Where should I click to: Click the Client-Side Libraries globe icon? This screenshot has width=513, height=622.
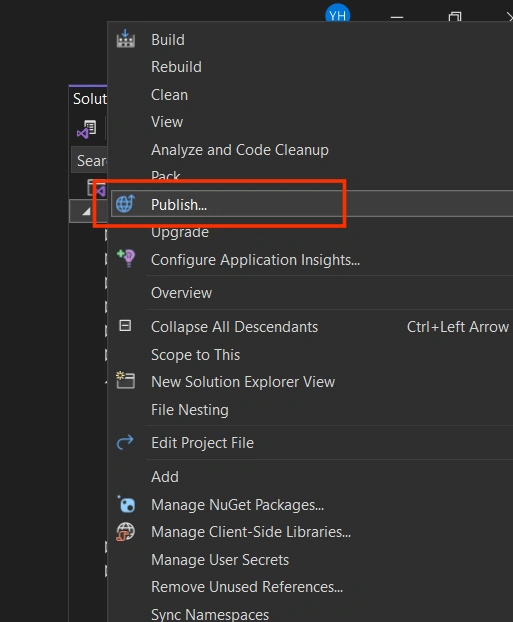pyautogui.click(x=125, y=532)
